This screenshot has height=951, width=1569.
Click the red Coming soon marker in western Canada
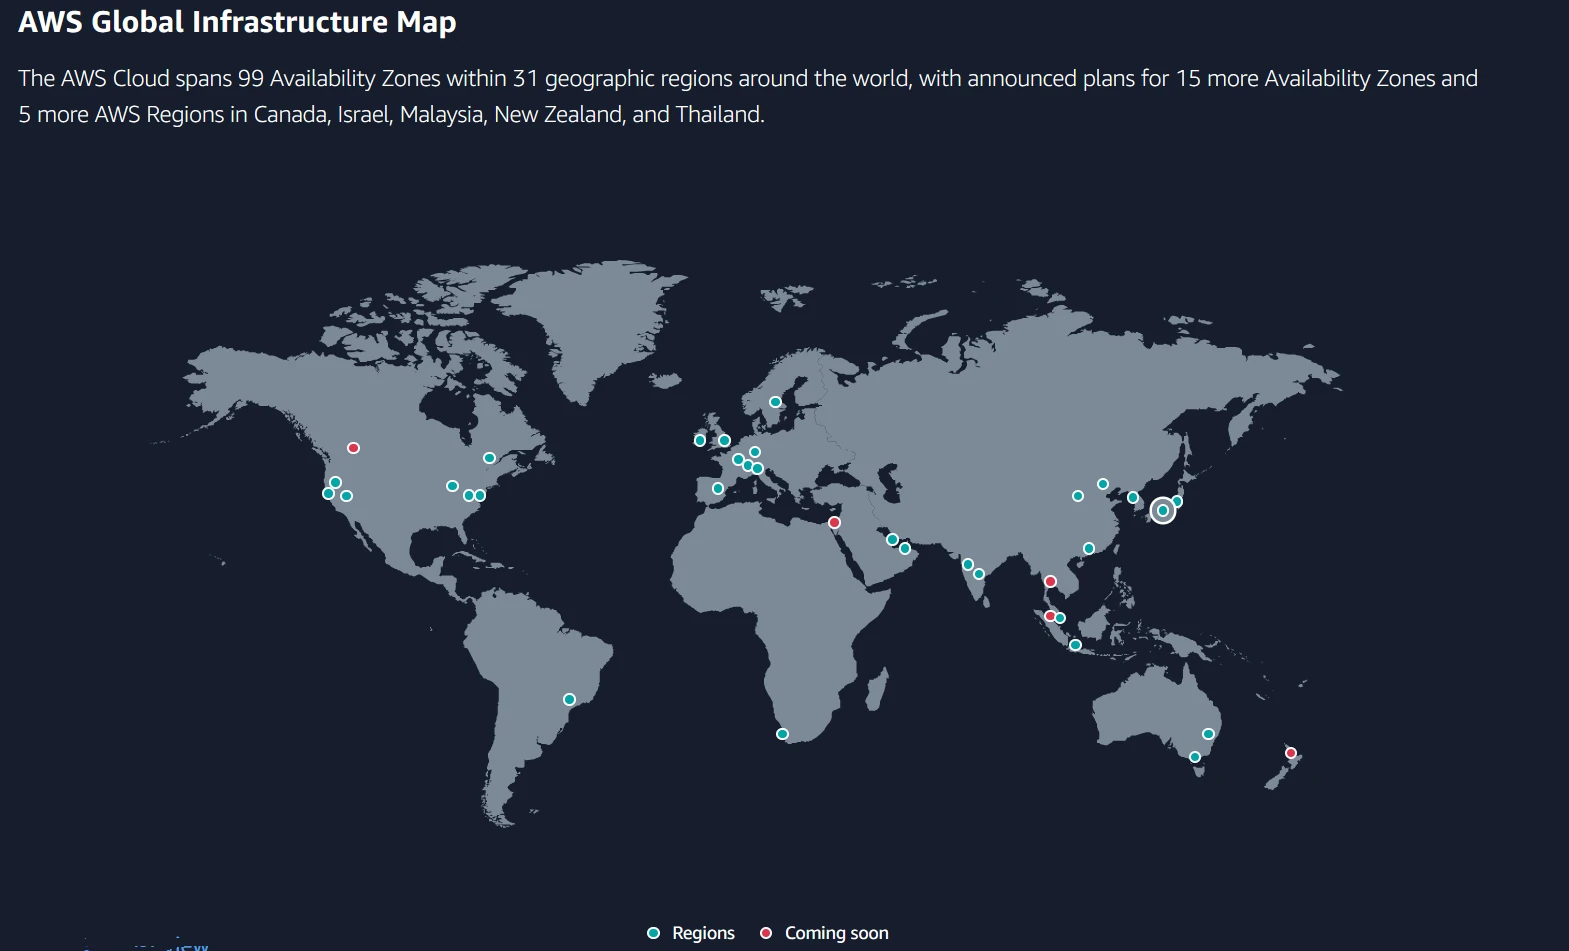(353, 448)
